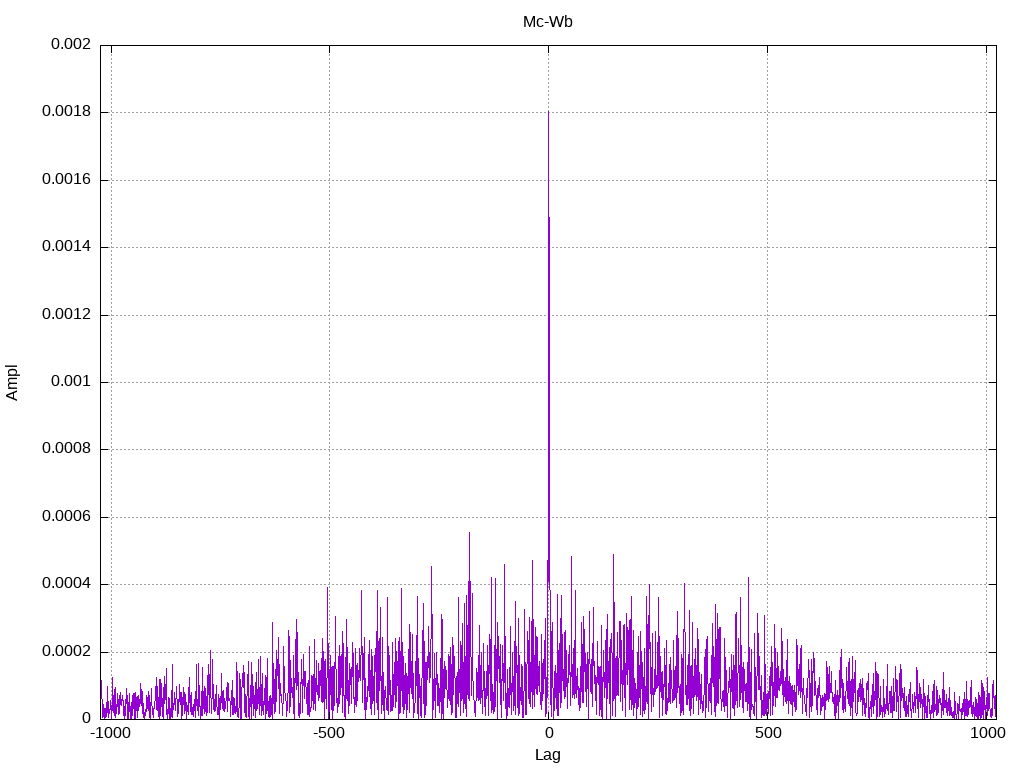Click the 0 tick label on y-axis
Screen dimensions: 1024x768
pyautogui.click(x=86, y=718)
